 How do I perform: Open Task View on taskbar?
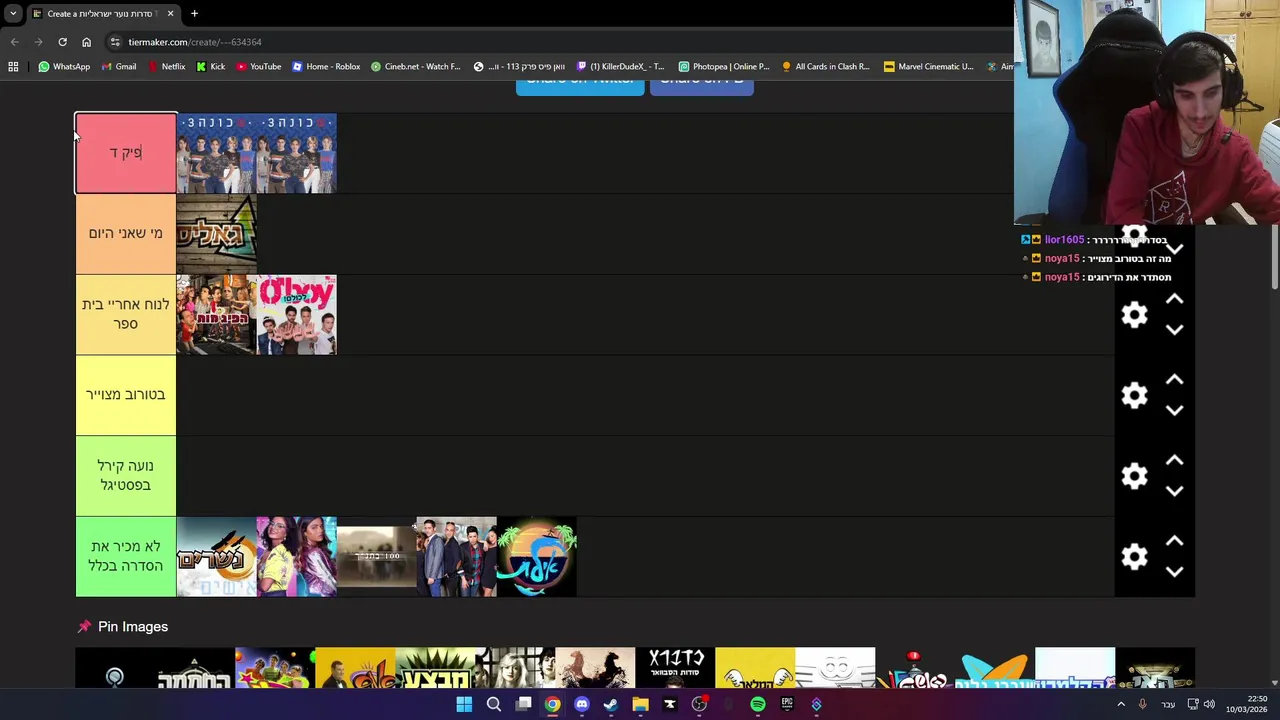pos(523,705)
